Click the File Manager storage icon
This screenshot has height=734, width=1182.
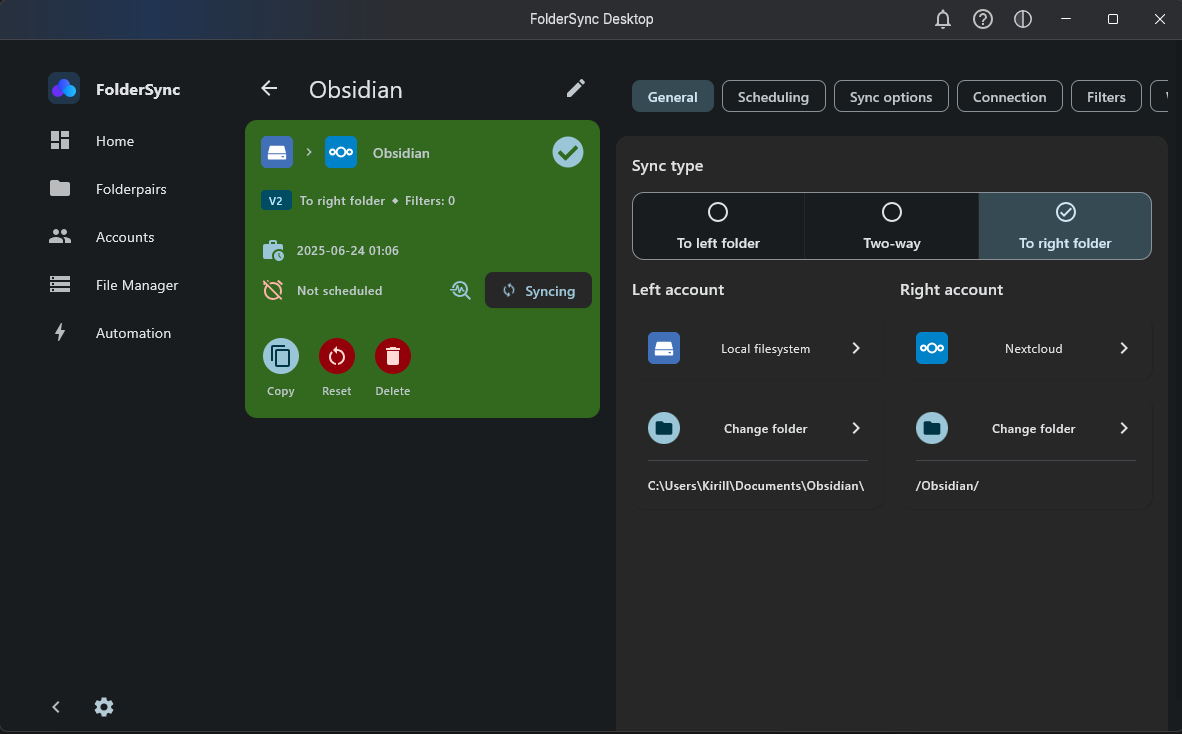coord(60,284)
